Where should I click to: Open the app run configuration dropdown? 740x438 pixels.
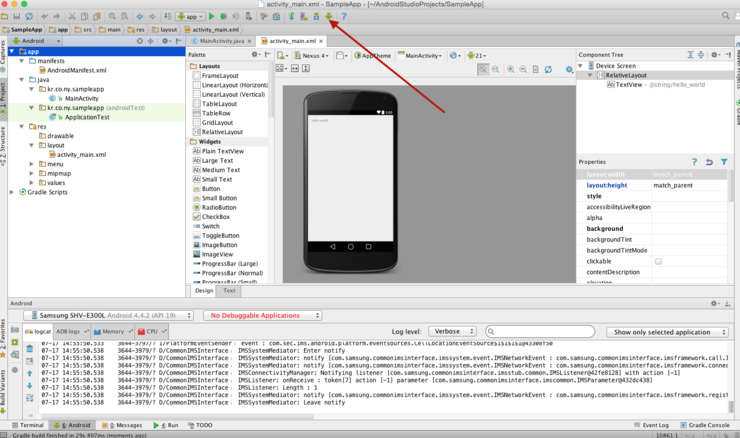[190, 16]
